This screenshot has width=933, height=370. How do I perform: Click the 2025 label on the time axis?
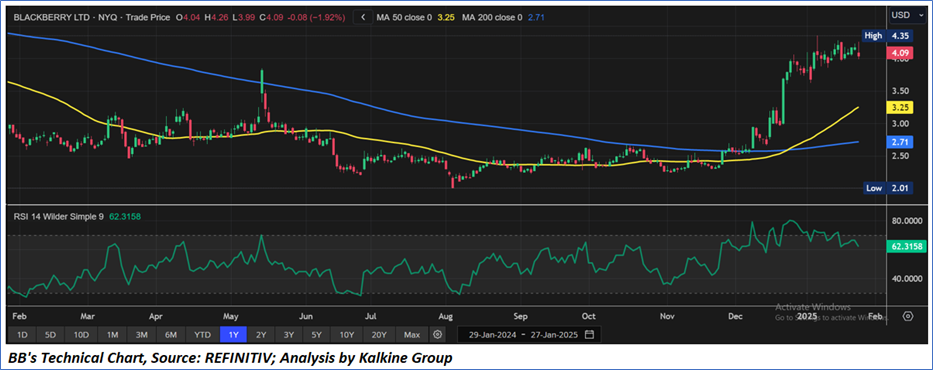tap(807, 316)
